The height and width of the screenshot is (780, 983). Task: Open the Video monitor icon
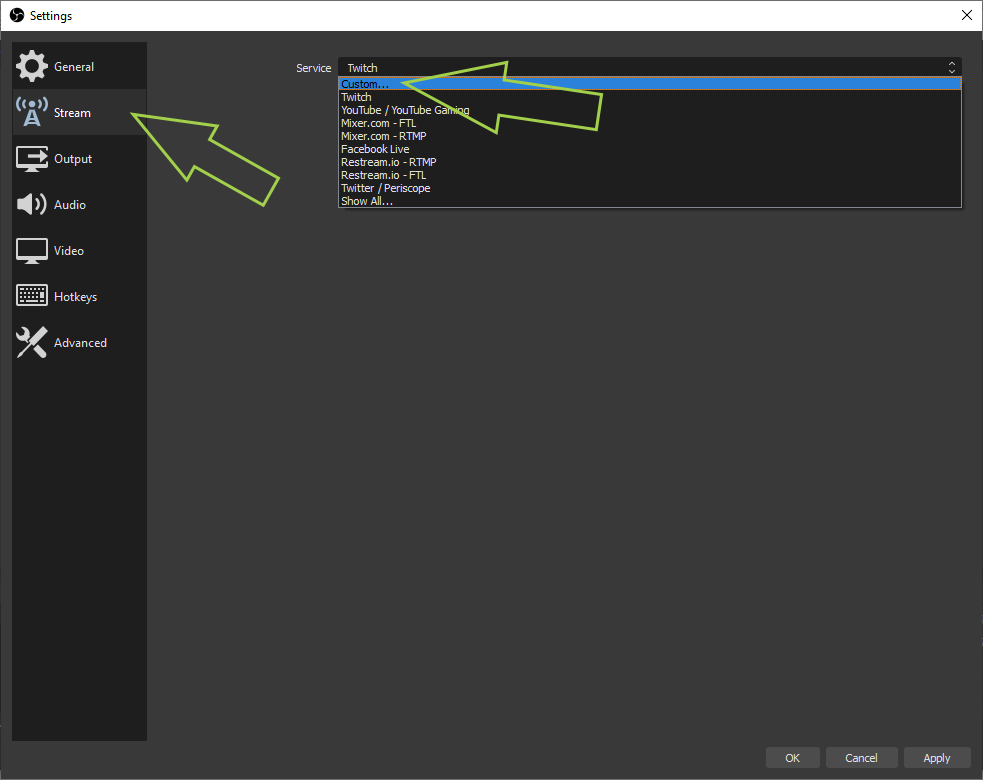tap(32, 251)
